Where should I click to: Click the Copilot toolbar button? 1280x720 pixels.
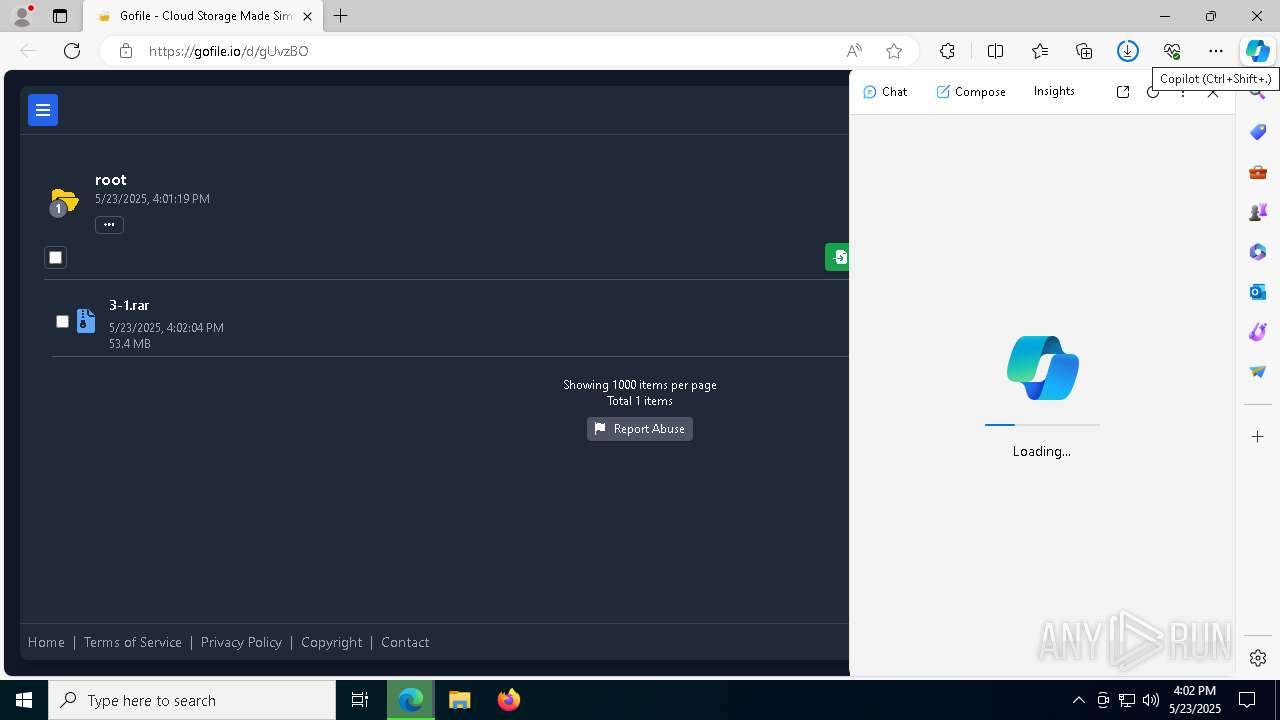coord(1257,51)
